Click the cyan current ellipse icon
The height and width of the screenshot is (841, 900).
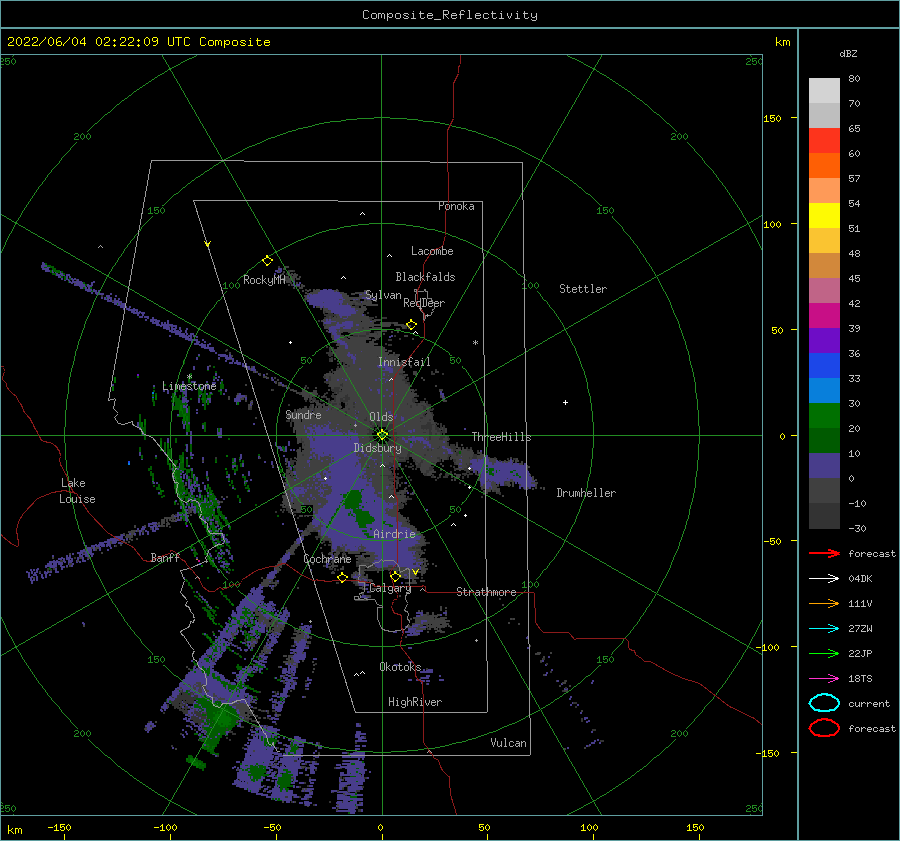[x=824, y=703]
